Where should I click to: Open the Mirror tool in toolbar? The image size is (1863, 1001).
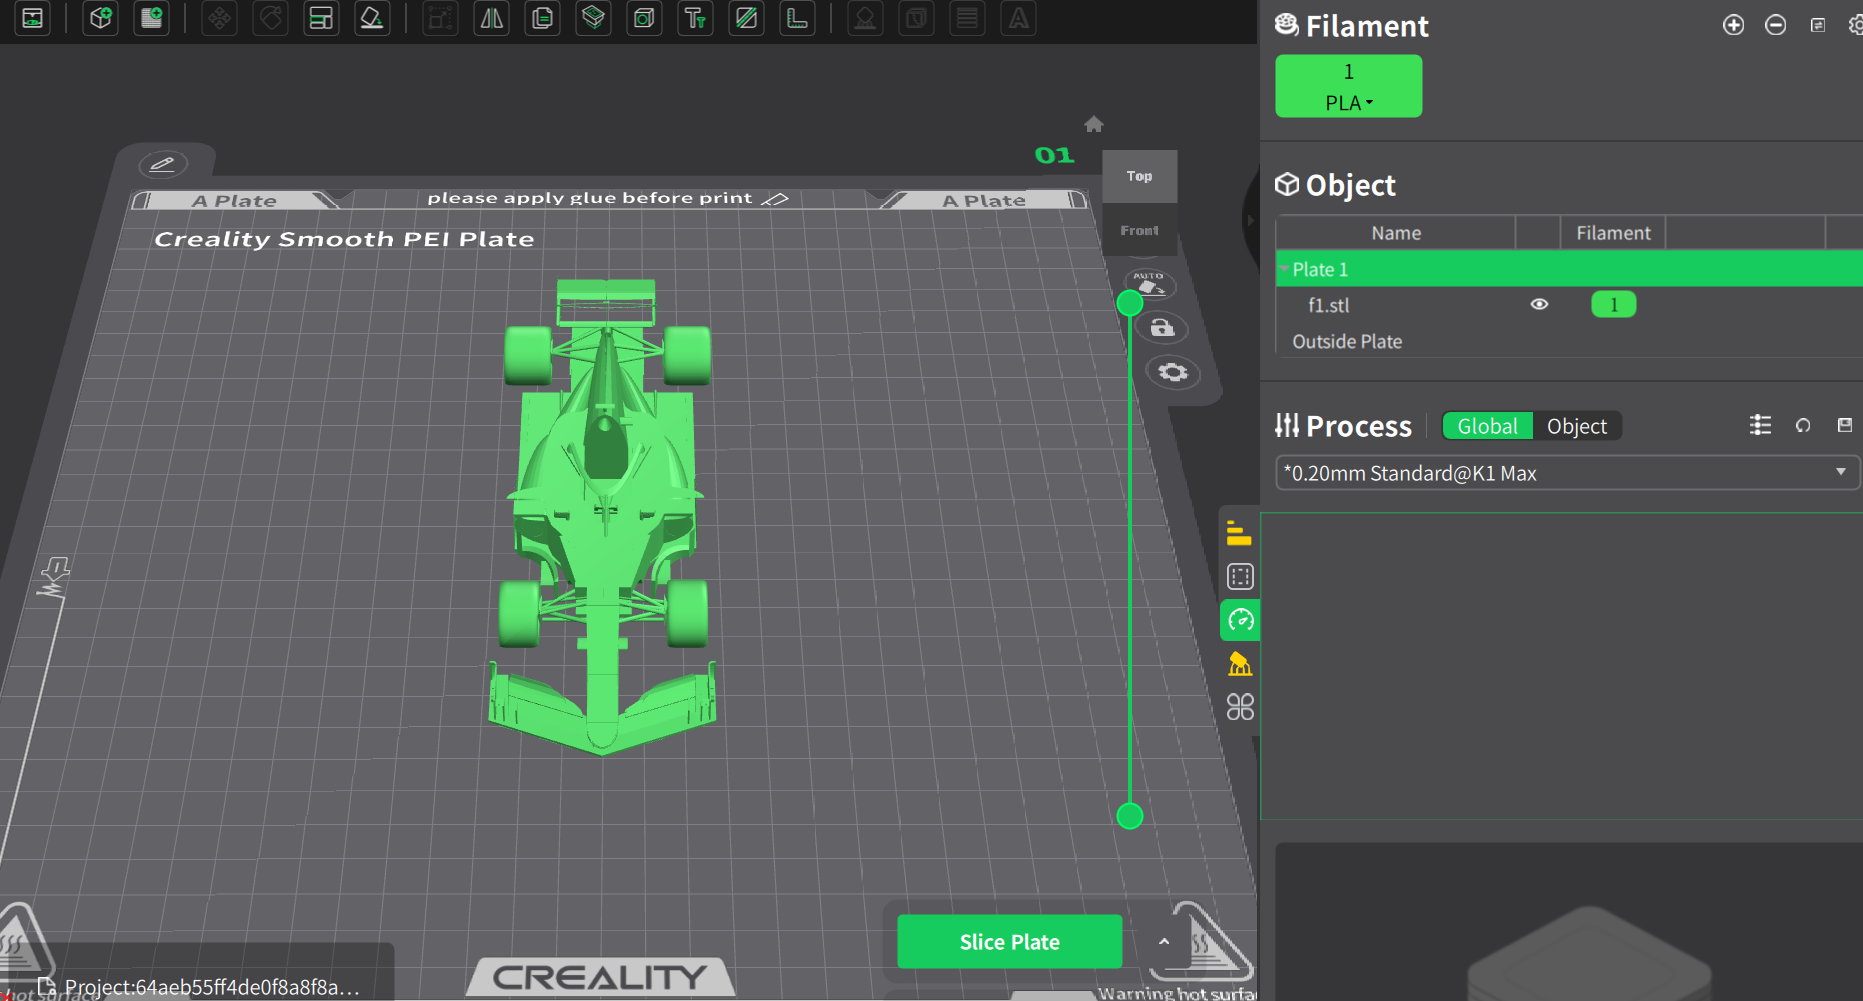(491, 19)
